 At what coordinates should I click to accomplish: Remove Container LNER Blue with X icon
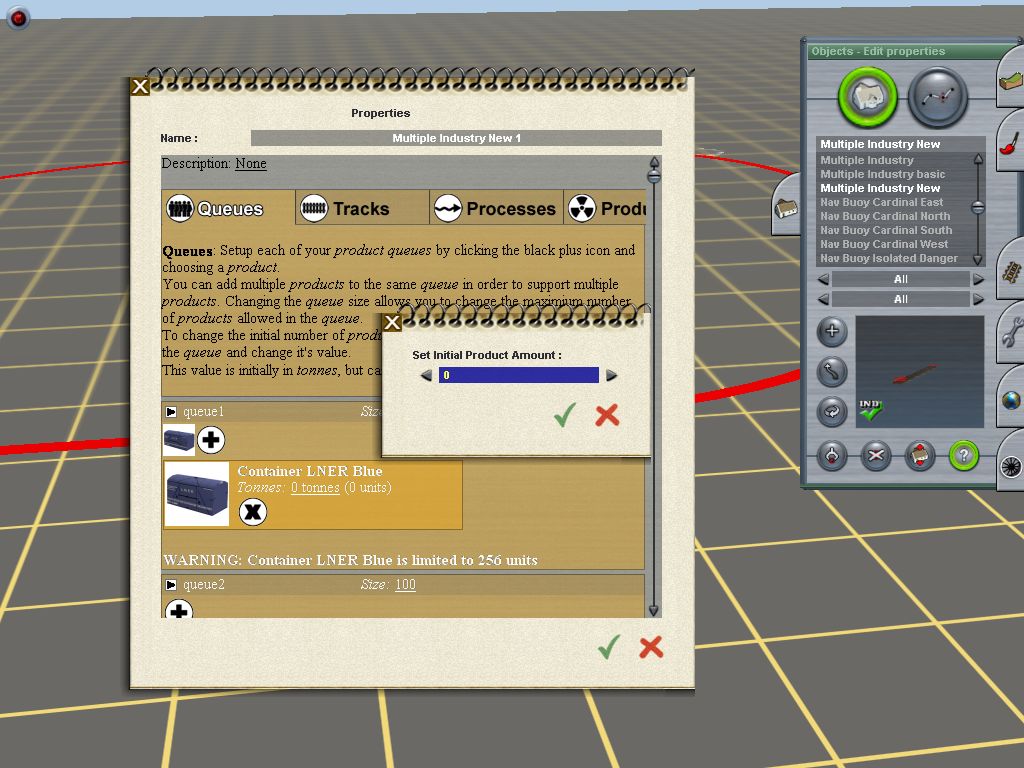[253, 512]
